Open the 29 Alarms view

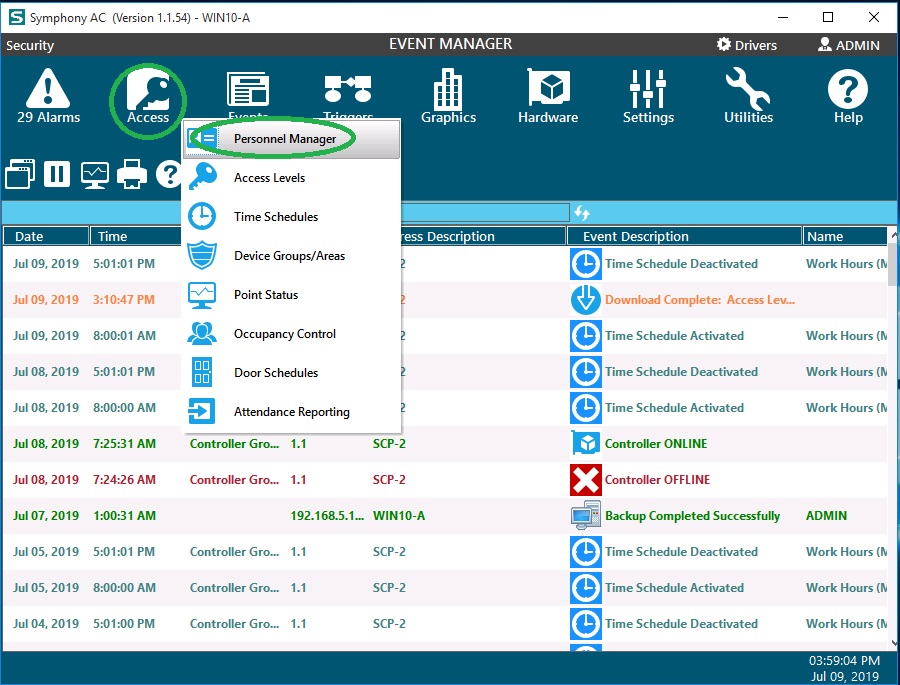[48, 96]
